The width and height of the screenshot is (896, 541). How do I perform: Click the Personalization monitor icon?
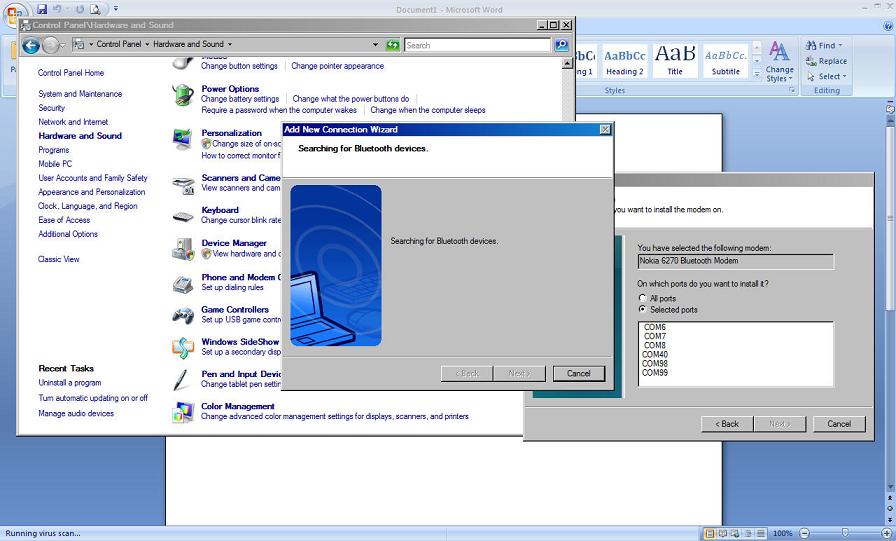pyautogui.click(x=183, y=139)
